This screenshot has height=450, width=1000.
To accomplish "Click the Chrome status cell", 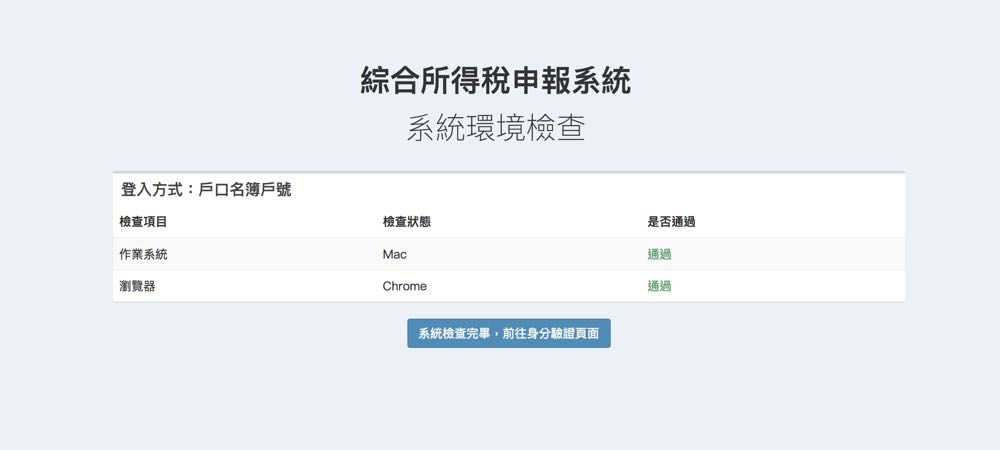I will point(404,286).
